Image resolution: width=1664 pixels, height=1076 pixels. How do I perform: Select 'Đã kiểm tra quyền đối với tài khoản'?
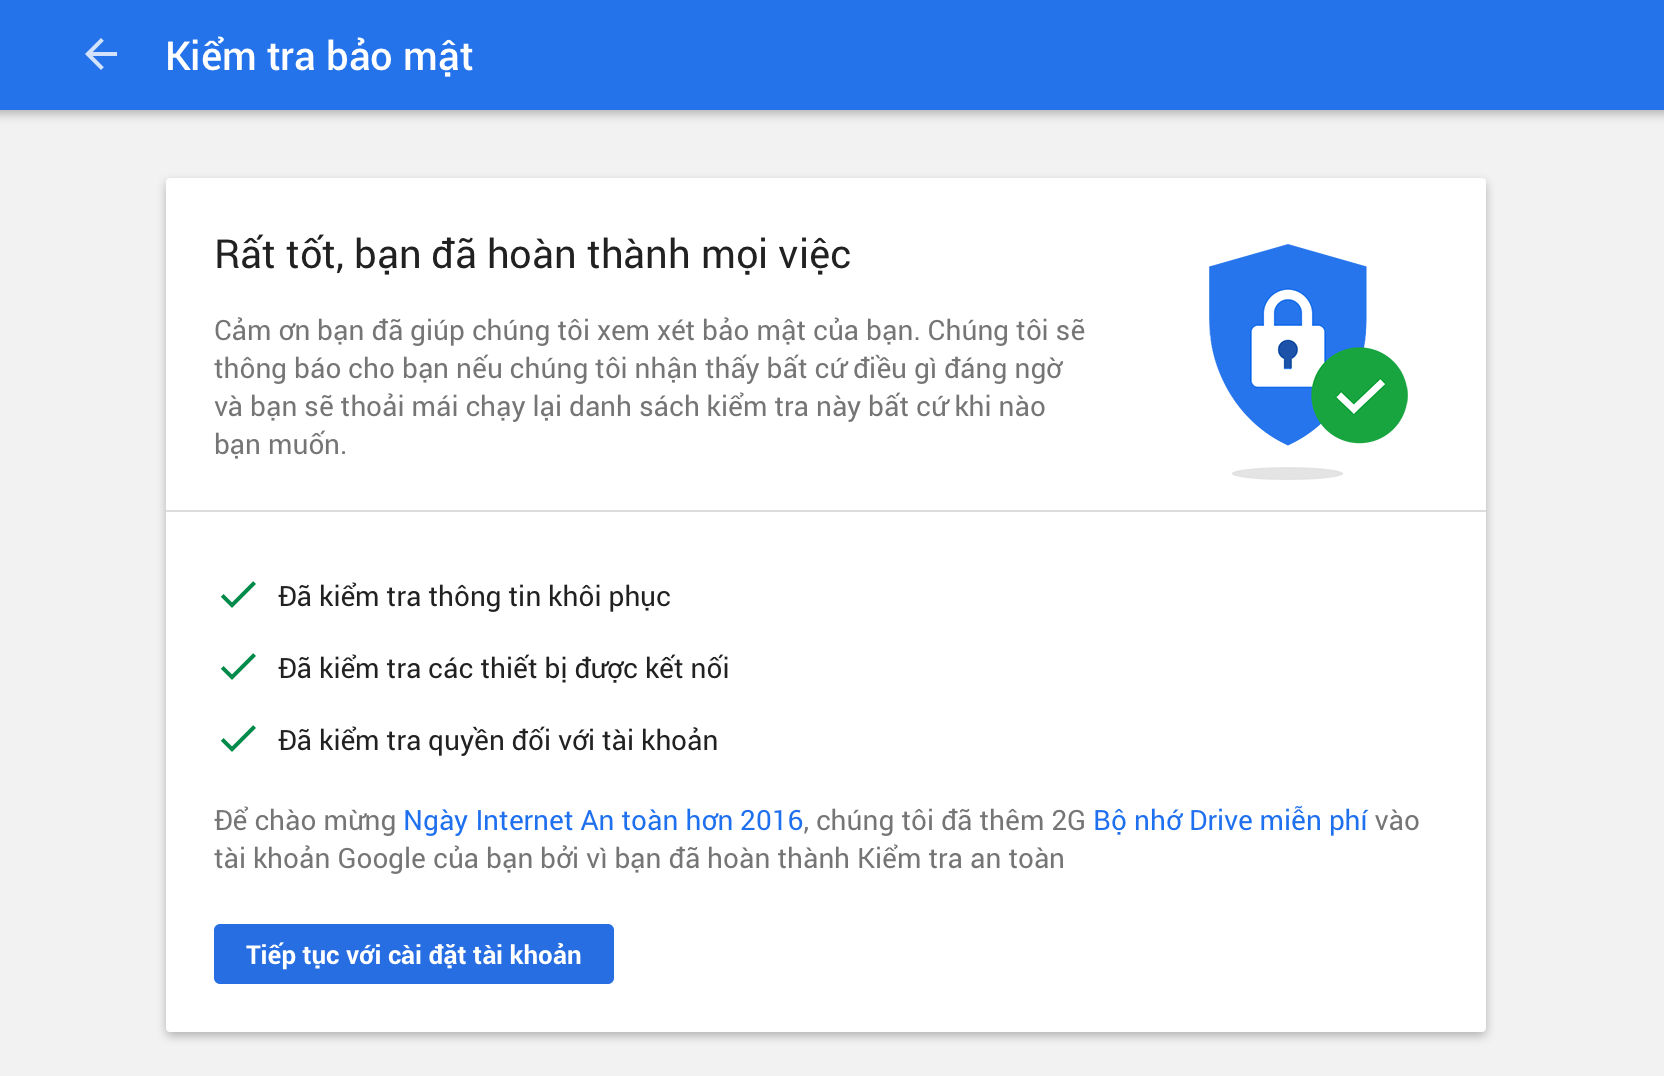(498, 740)
